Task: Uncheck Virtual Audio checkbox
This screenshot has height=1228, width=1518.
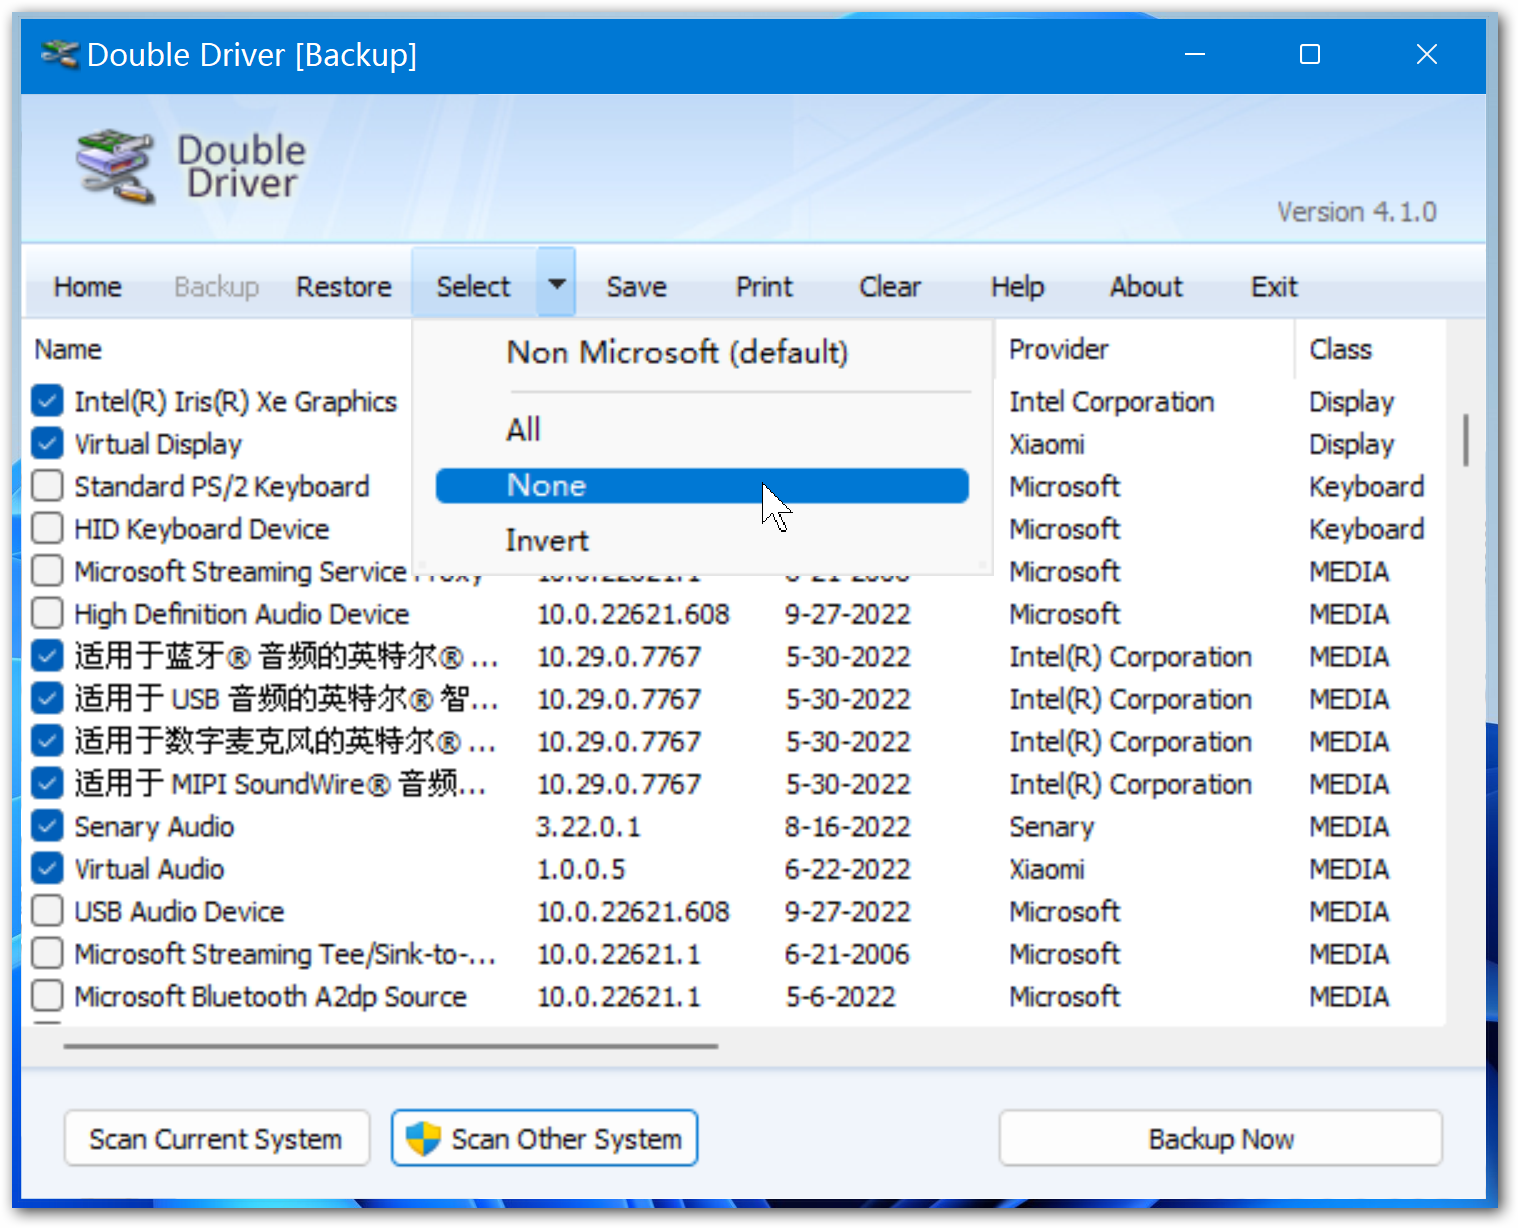Action: click(x=47, y=868)
